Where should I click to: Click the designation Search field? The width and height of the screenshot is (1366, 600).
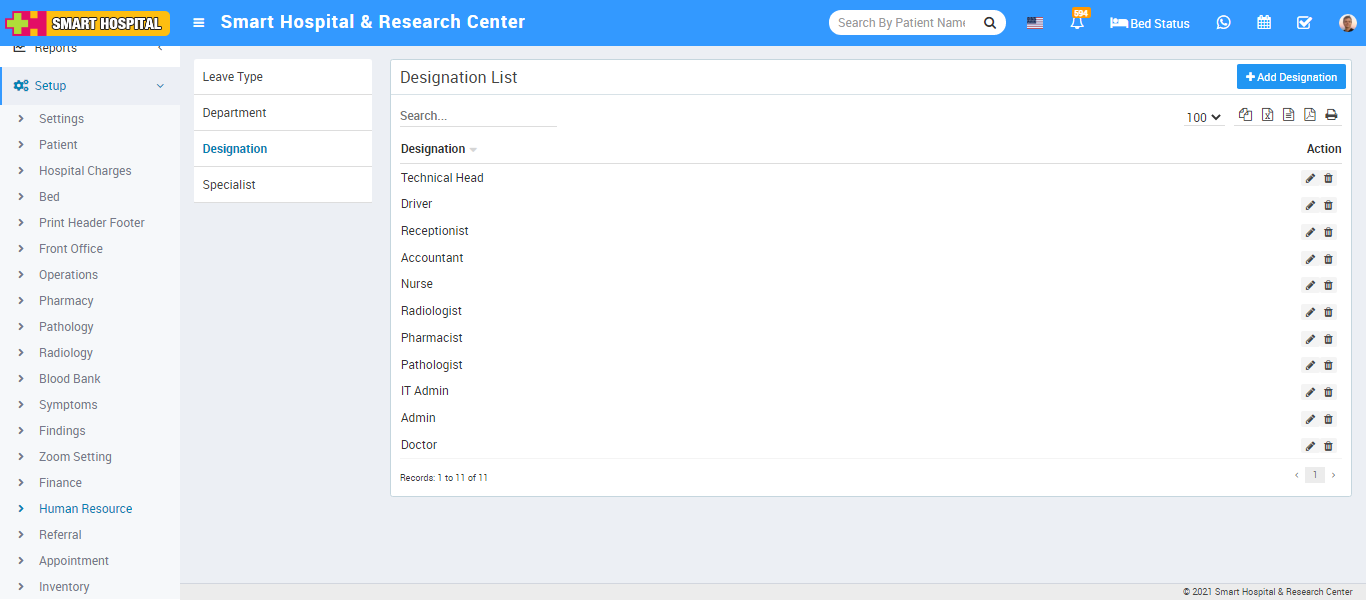tap(477, 116)
